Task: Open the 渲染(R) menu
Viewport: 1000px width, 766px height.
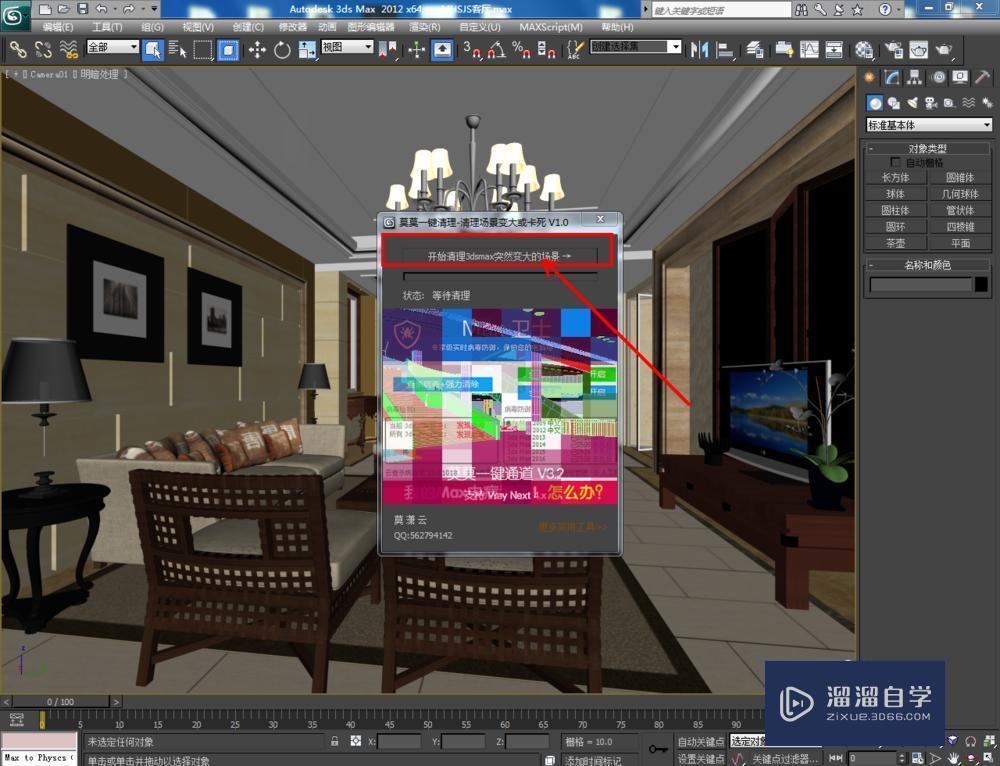Action: [x=425, y=27]
